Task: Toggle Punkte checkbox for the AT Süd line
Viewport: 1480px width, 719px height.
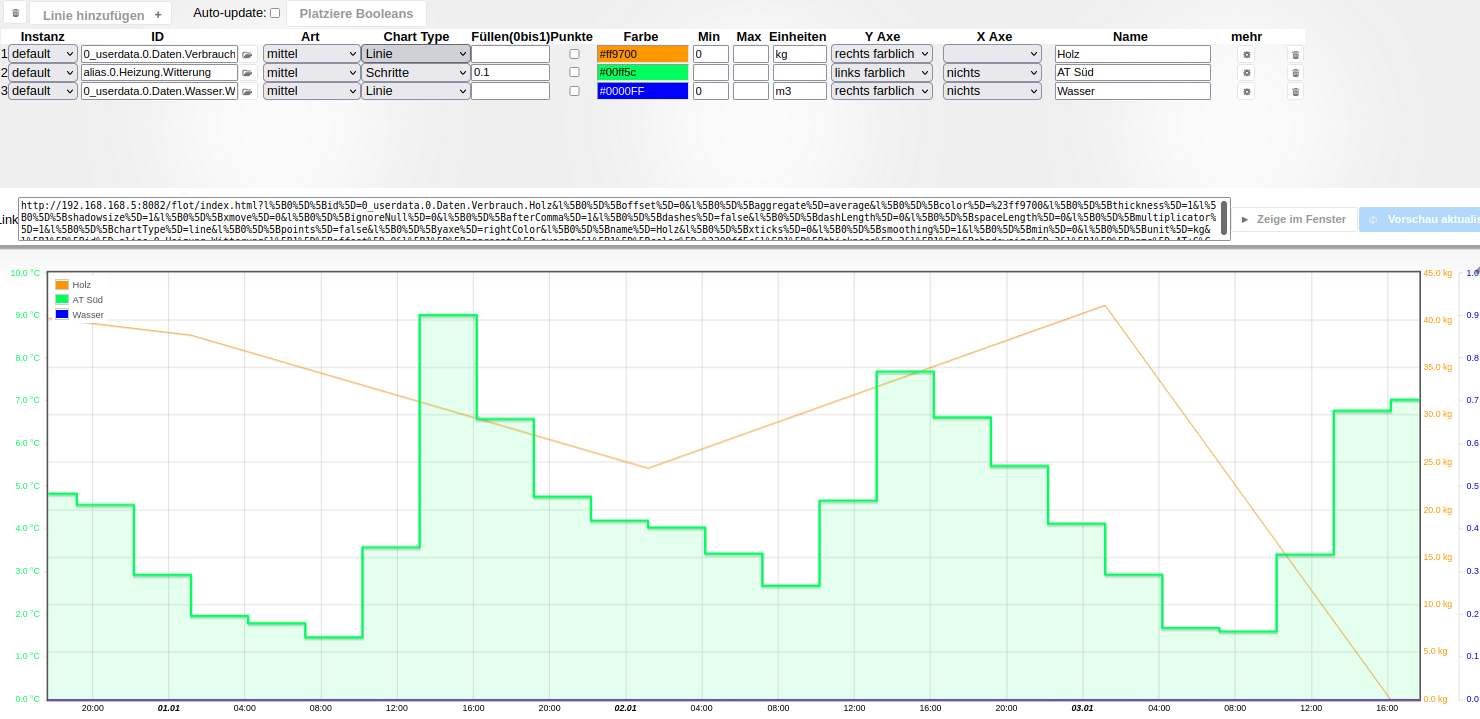Action: click(x=574, y=73)
